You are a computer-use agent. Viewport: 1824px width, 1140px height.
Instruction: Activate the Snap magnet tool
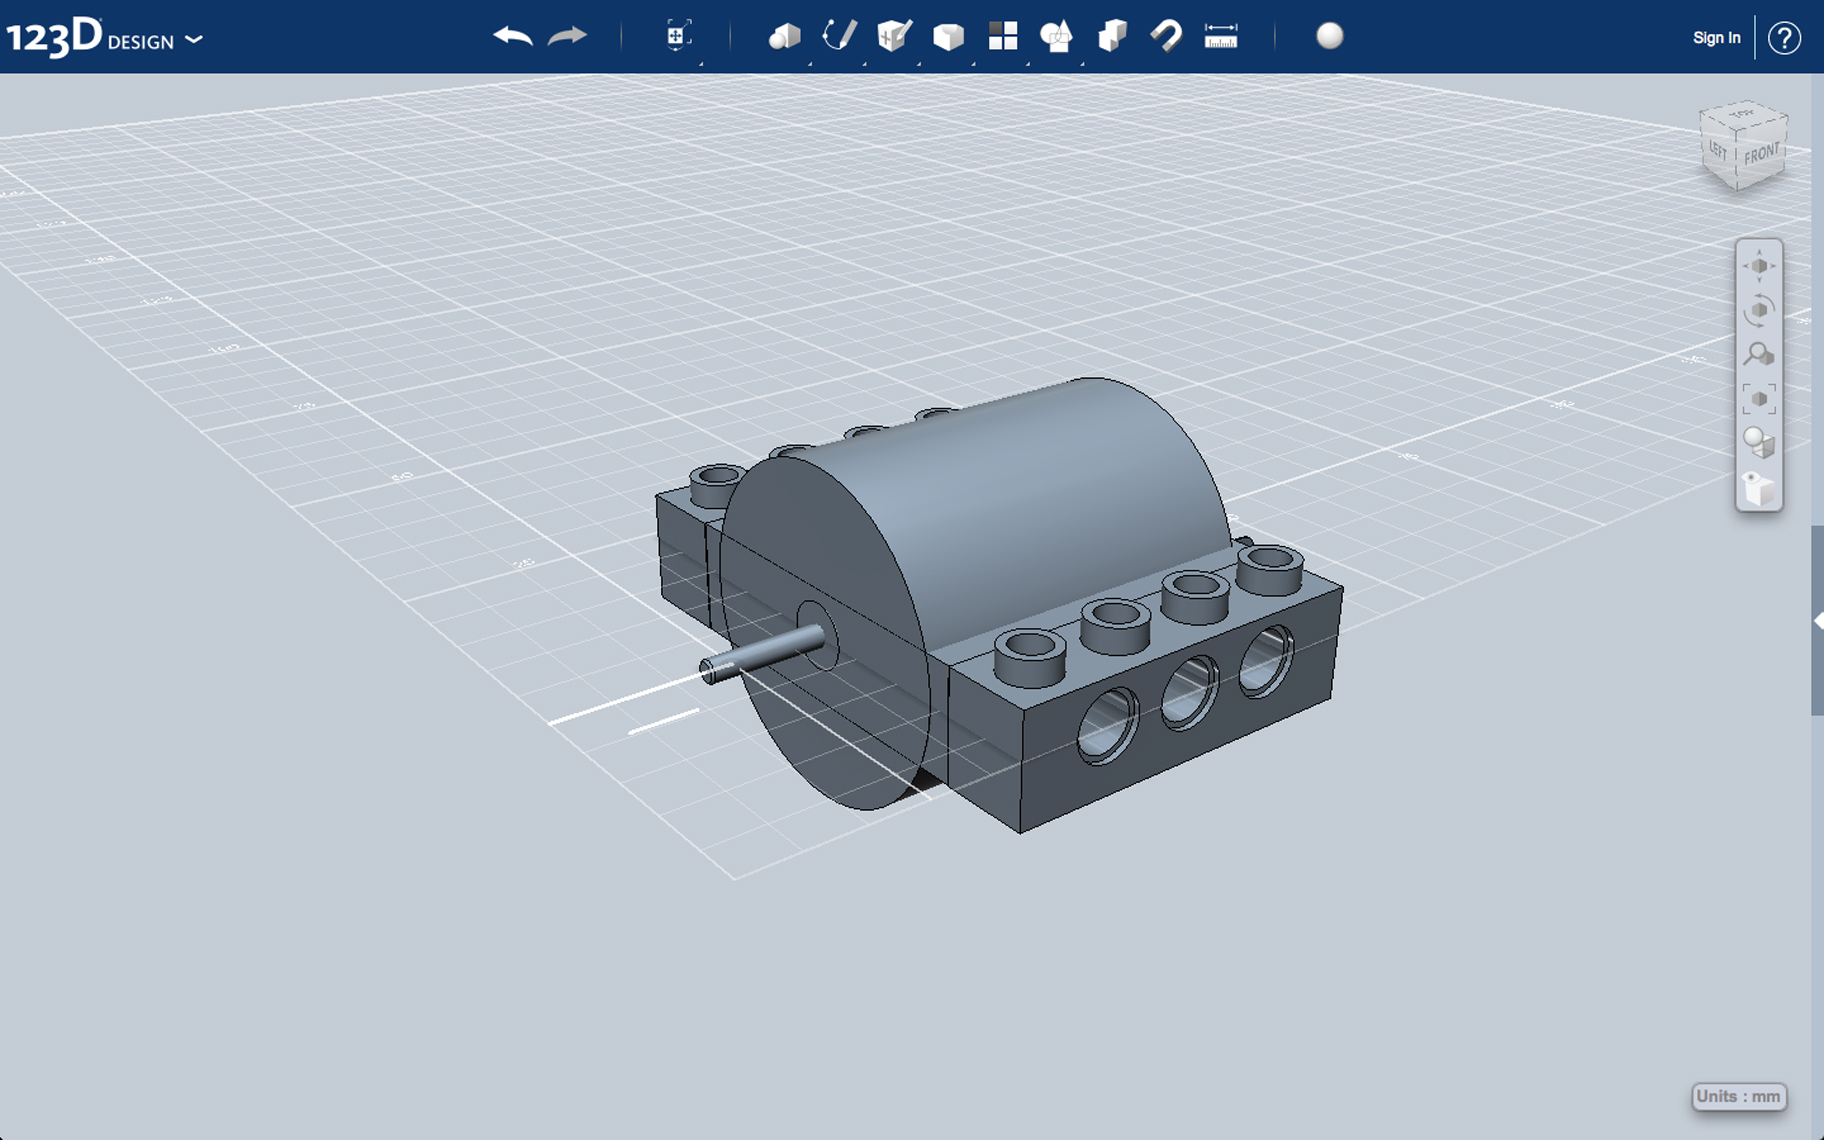point(1168,37)
